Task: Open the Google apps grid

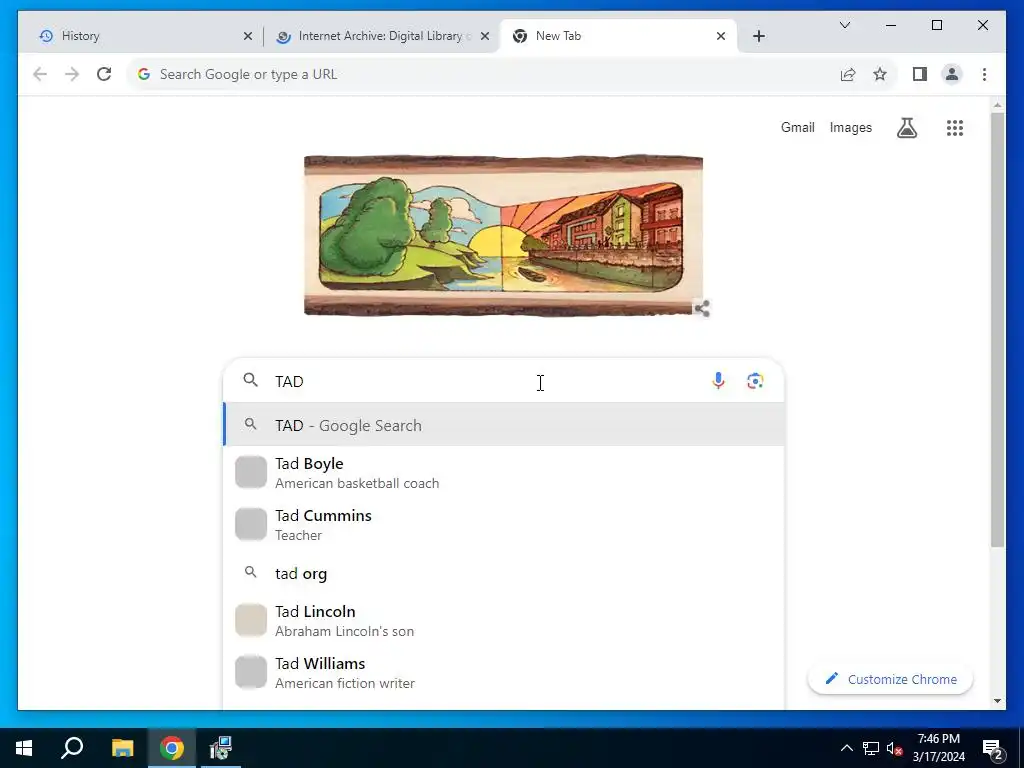Action: [x=955, y=128]
